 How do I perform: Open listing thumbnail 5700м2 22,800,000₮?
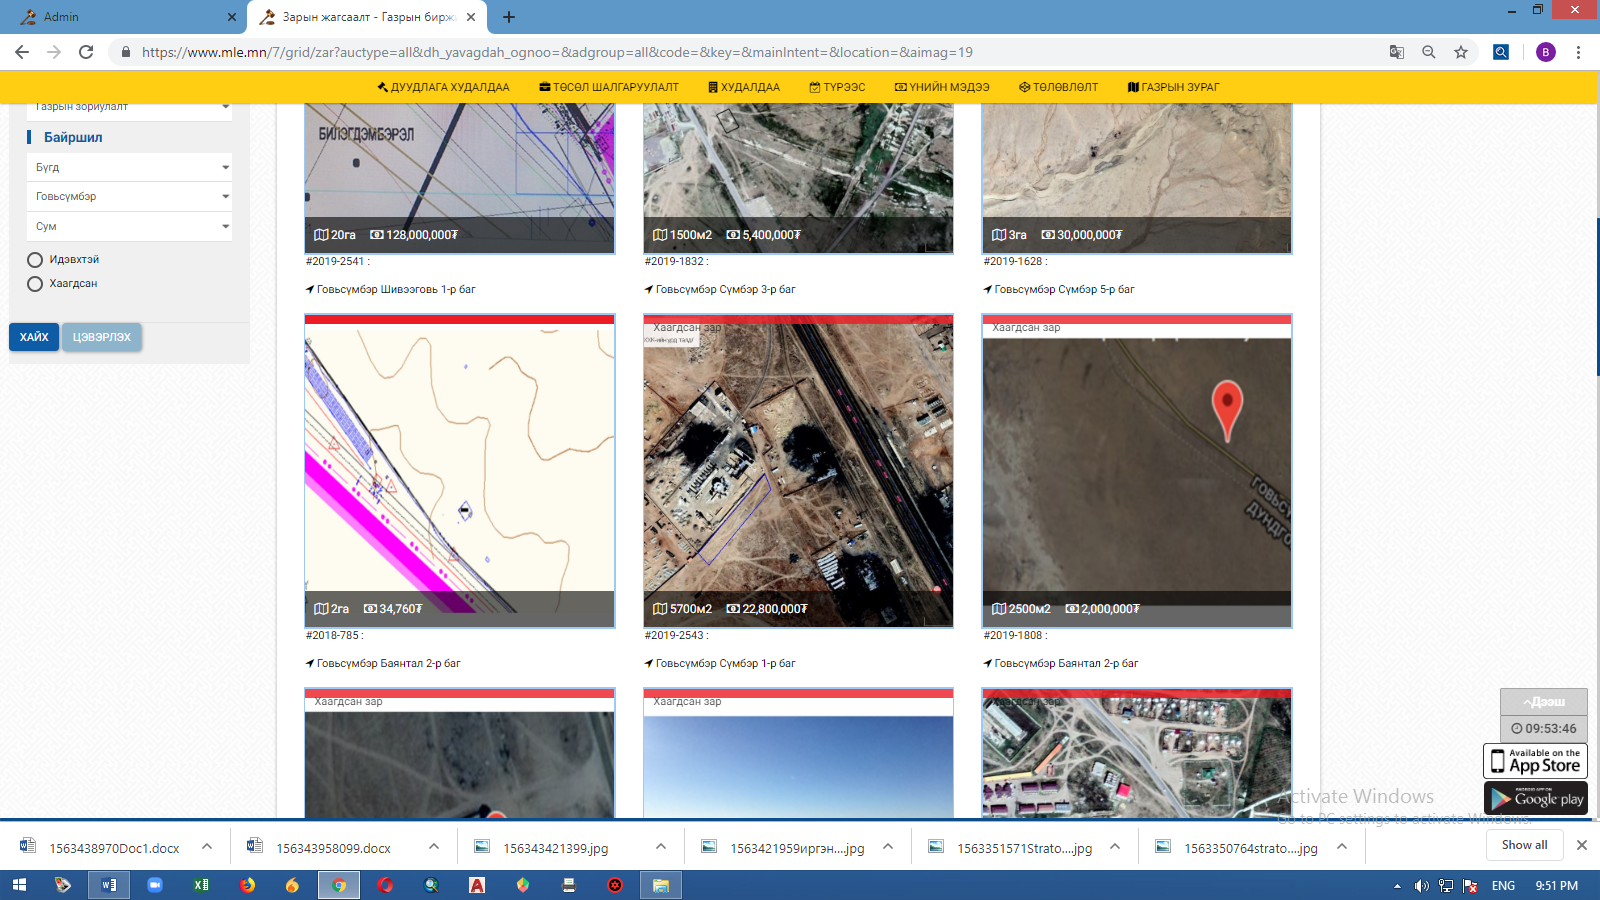798,471
